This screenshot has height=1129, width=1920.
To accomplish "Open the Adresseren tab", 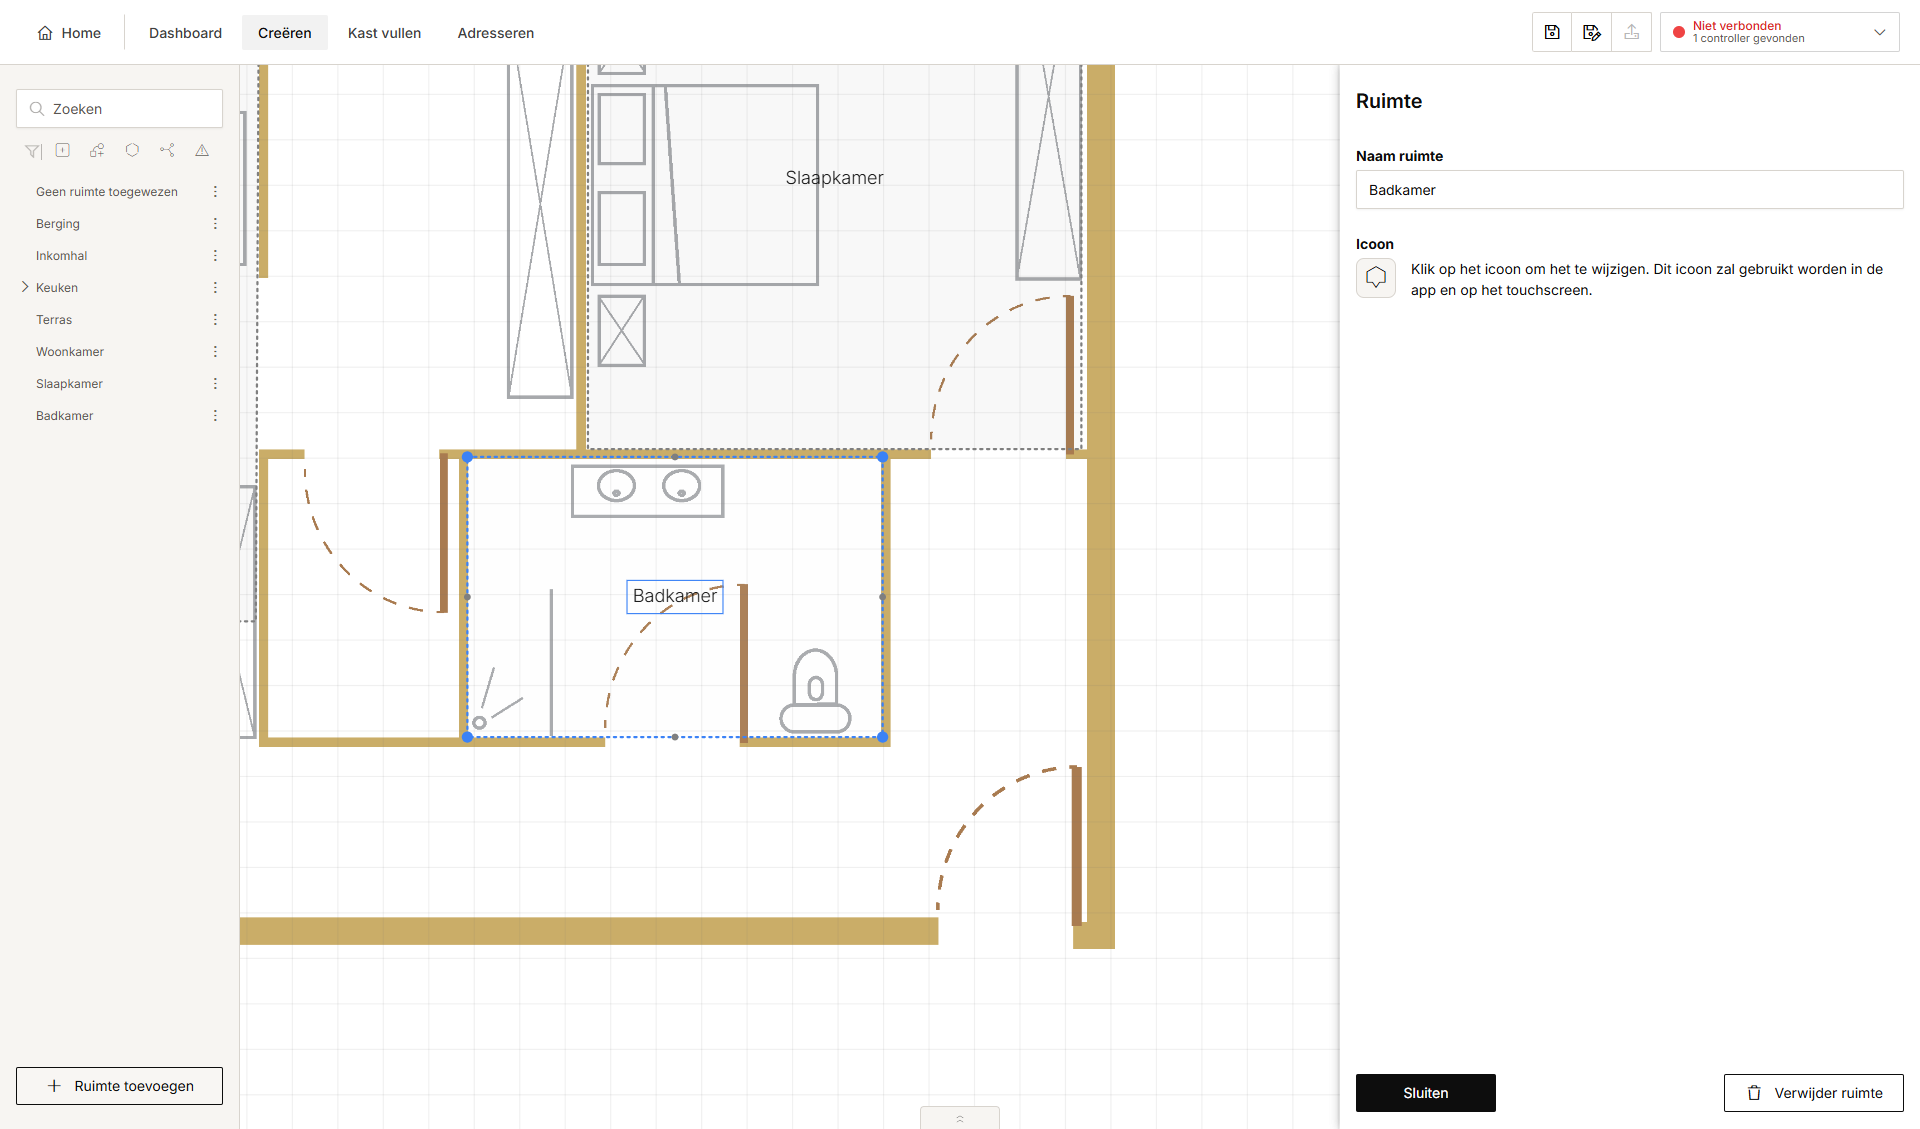I will click(496, 33).
